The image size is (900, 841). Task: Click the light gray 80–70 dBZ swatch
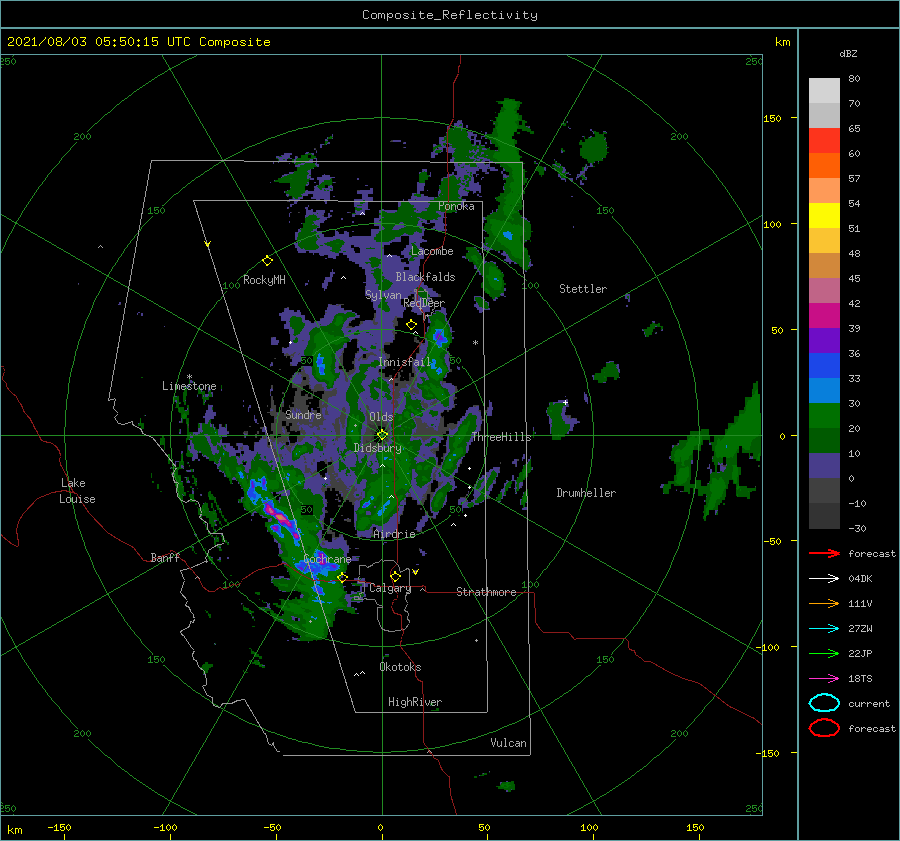(824, 91)
